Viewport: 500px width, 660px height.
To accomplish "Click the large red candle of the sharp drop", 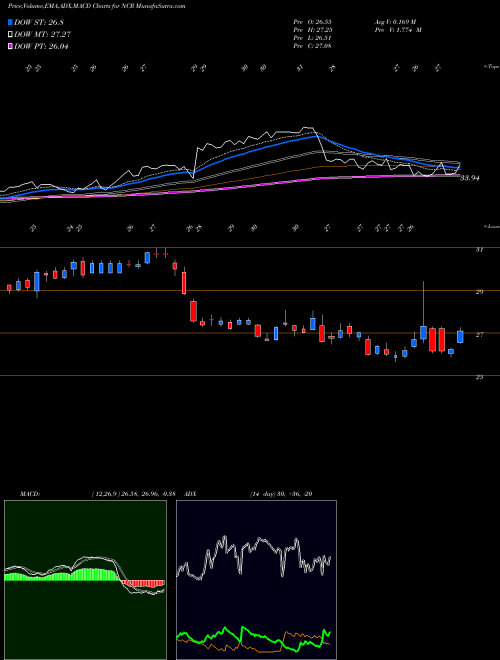I will [193, 311].
